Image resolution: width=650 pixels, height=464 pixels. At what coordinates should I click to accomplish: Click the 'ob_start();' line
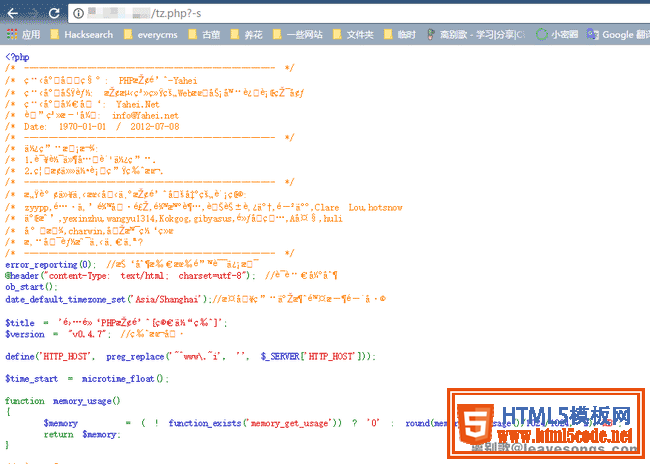point(32,287)
